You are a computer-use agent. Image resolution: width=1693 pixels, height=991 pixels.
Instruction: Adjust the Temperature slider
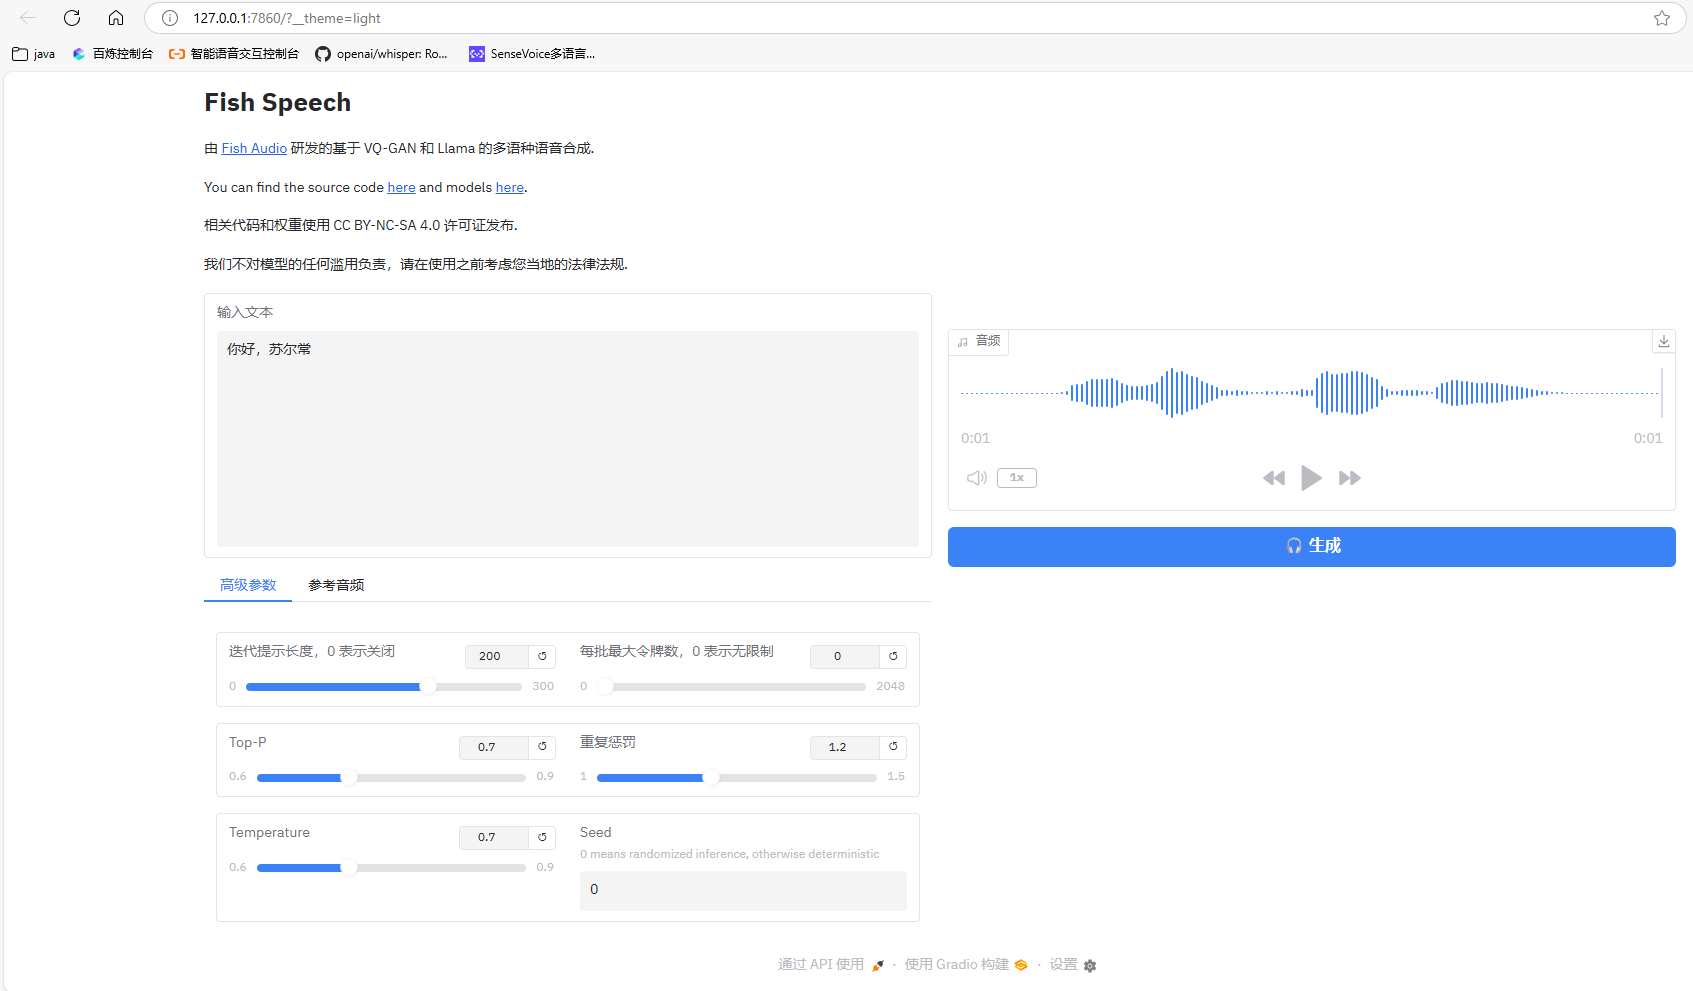(x=391, y=868)
